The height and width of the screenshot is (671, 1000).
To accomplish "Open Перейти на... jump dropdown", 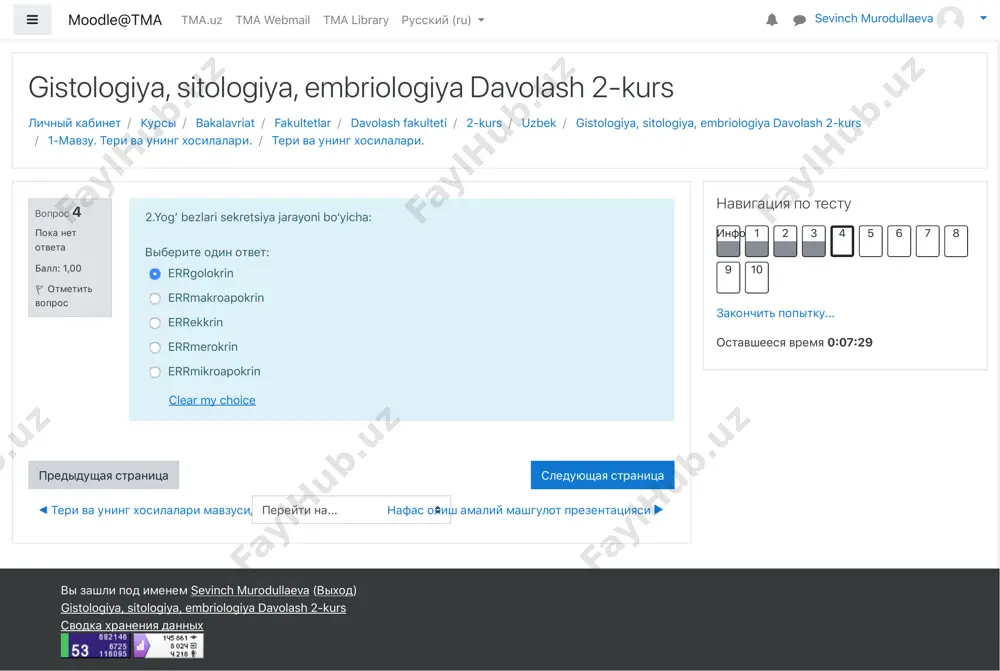I will tap(351, 510).
